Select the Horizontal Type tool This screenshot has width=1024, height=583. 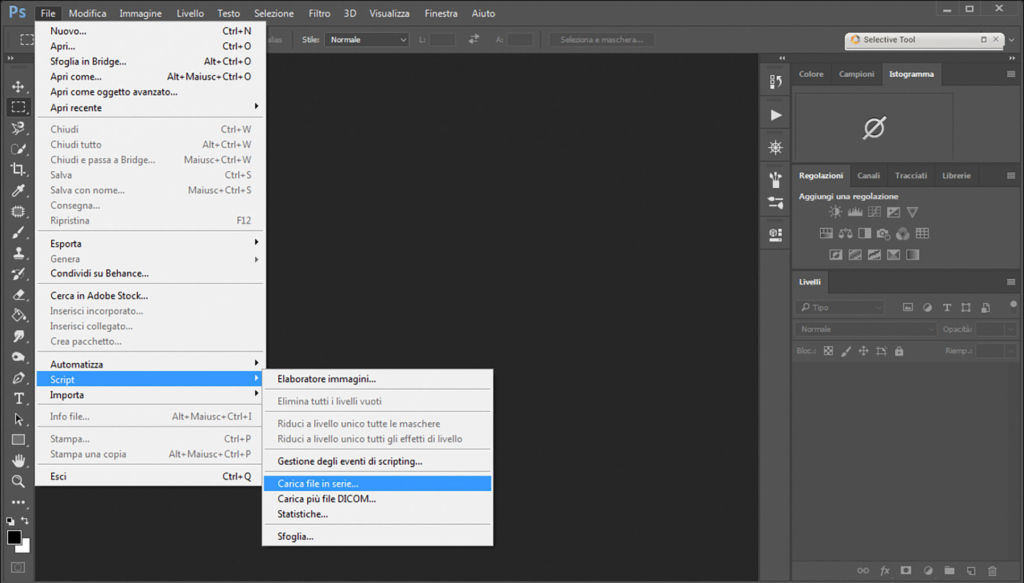coord(18,398)
